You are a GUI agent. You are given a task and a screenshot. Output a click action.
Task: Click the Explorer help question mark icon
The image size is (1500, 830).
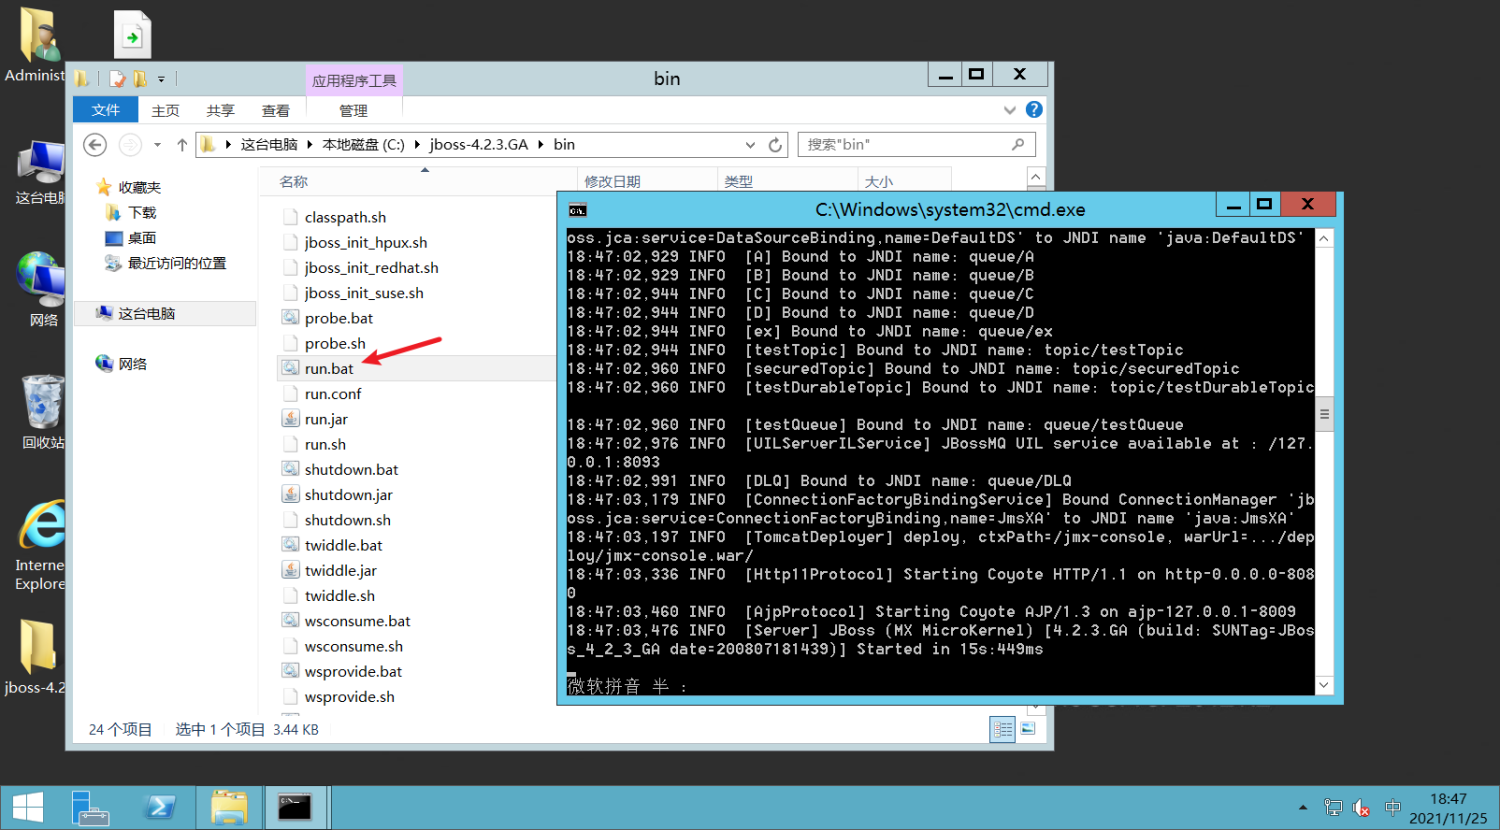pyautogui.click(x=1034, y=109)
